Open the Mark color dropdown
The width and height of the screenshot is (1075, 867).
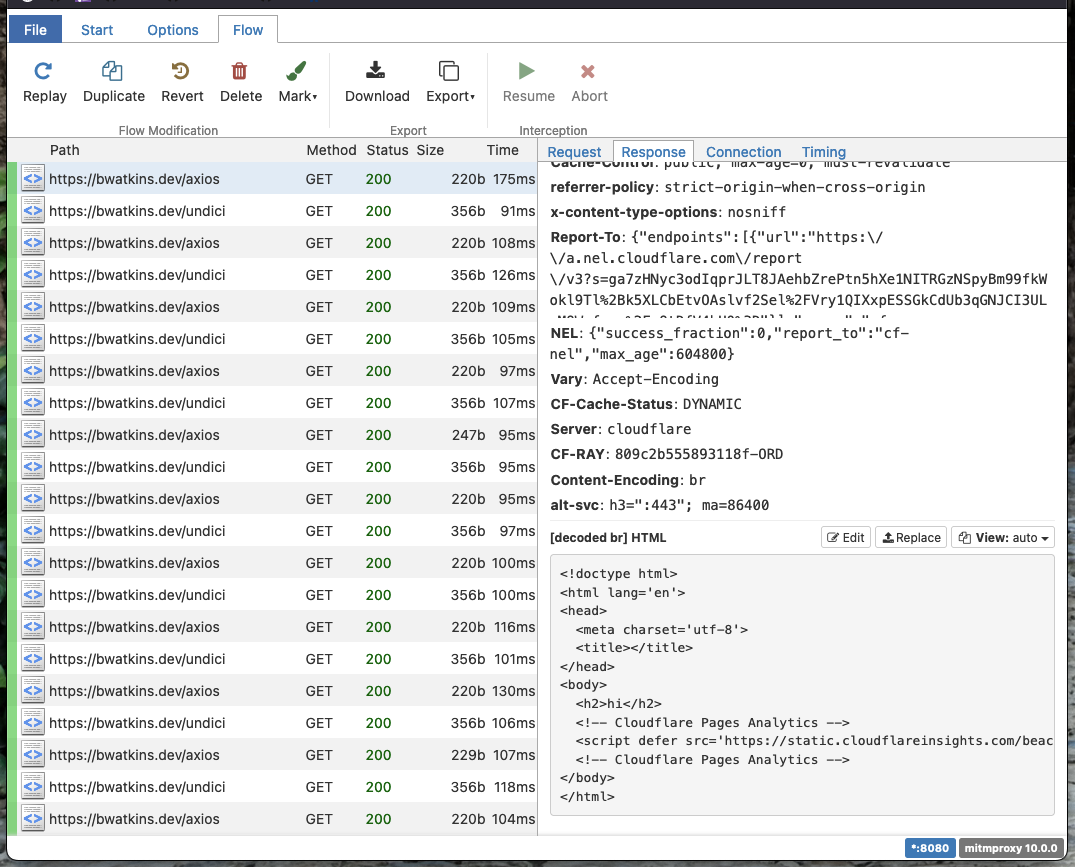tap(317, 96)
